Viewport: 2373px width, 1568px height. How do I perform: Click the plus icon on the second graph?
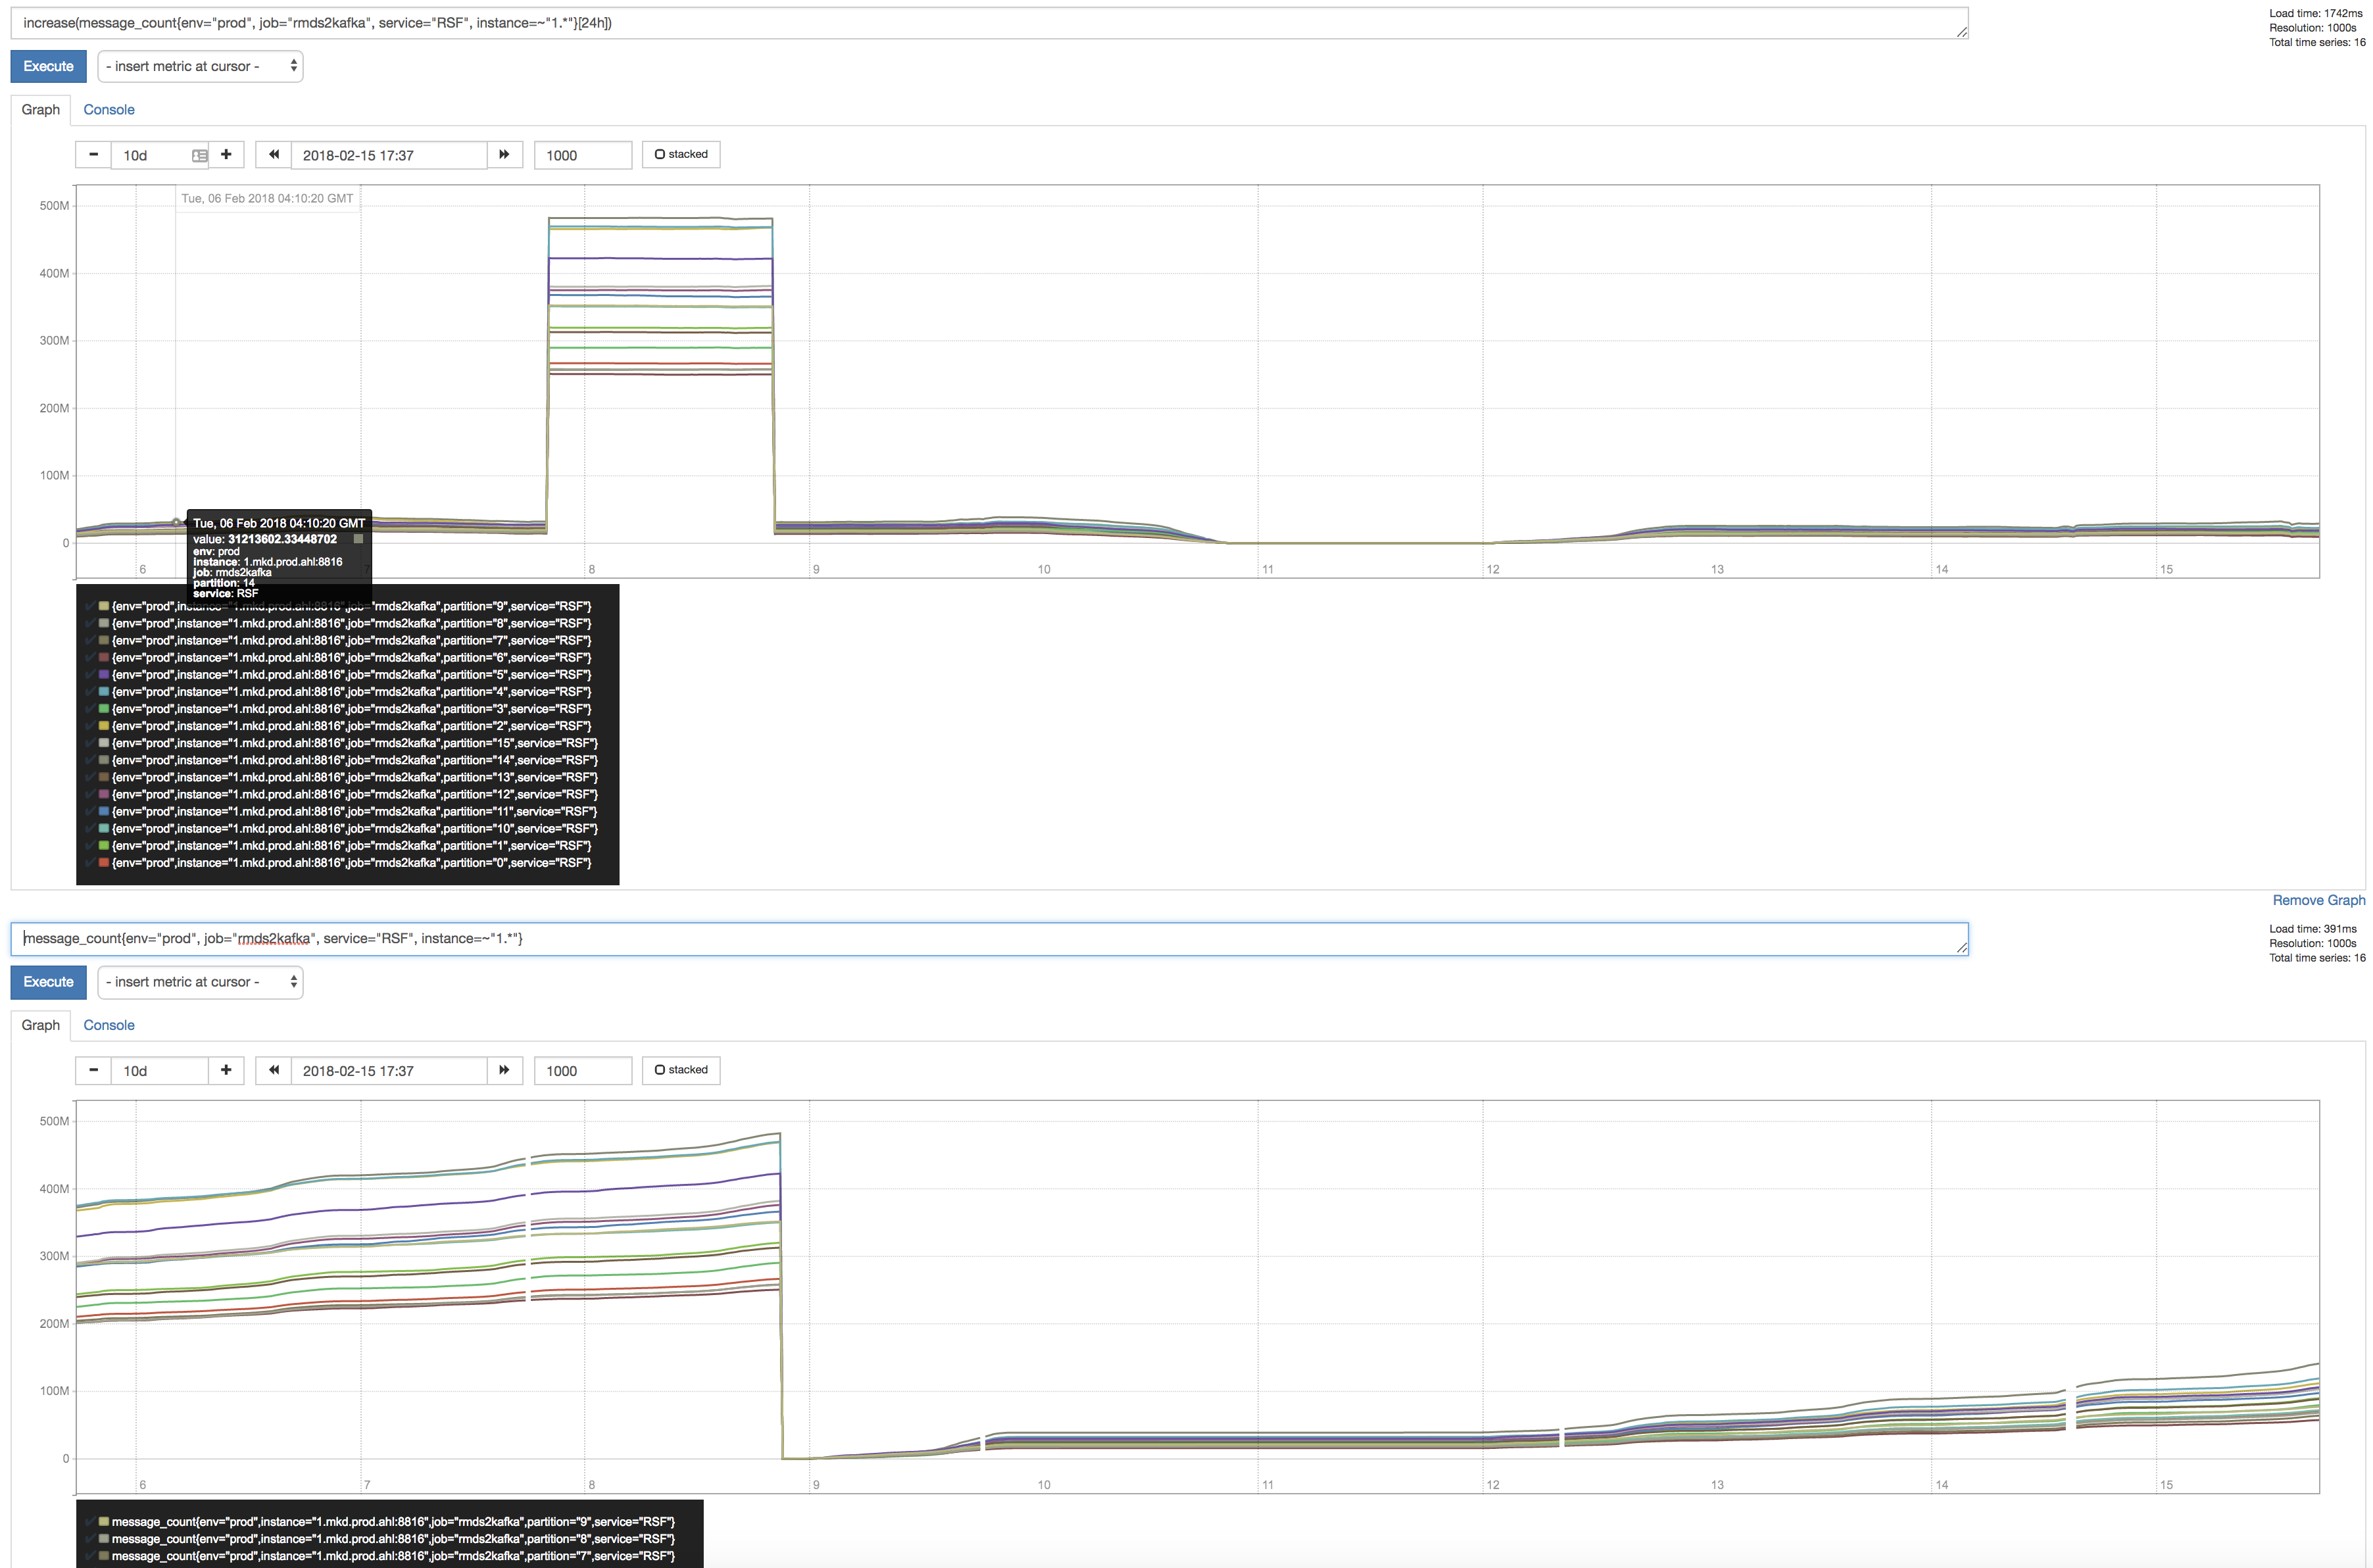click(x=226, y=1069)
